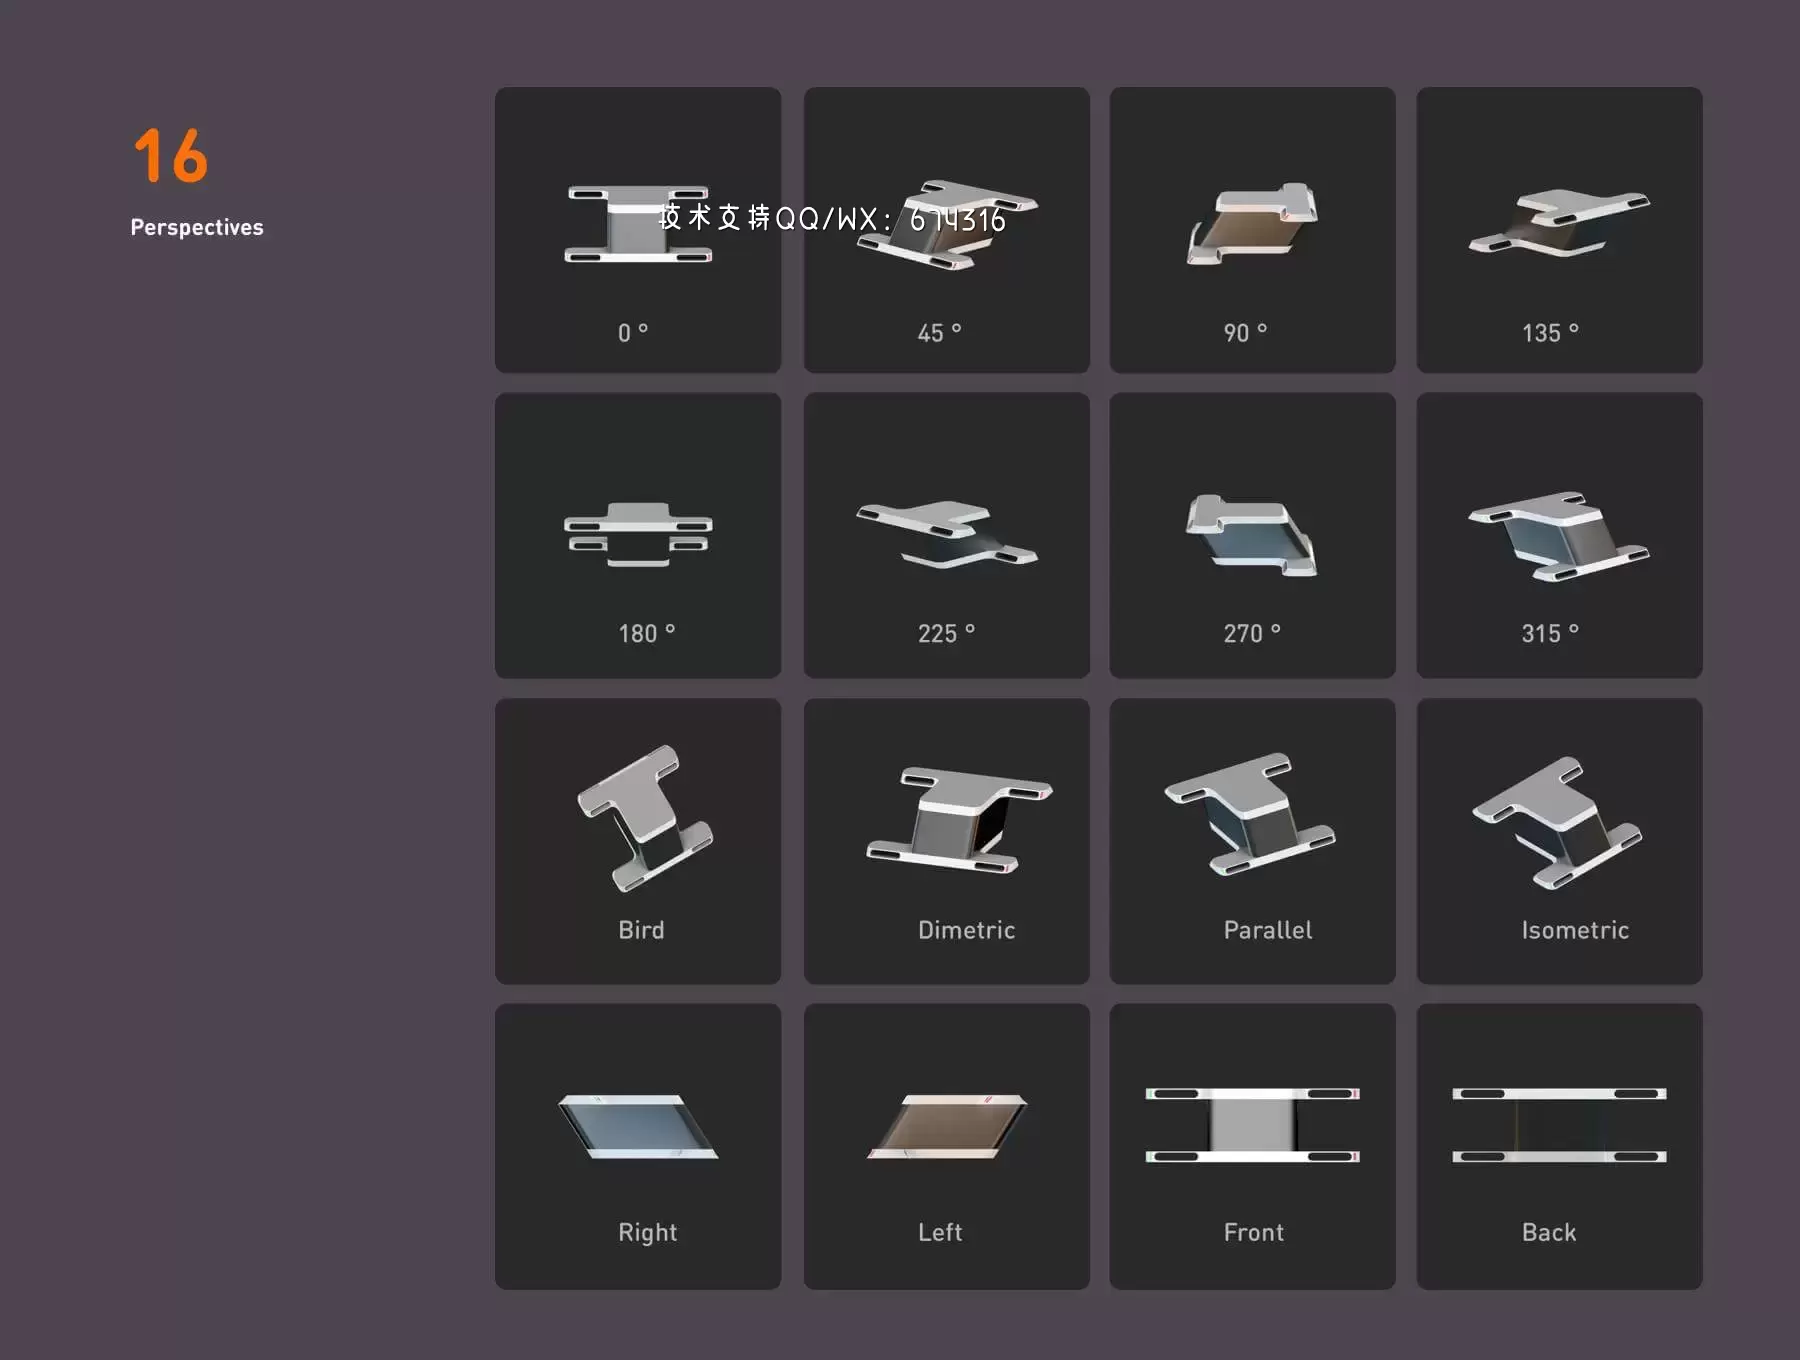Open the Parallel view card
This screenshot has height=1360, width=1800.
(x=1252, y=840)
